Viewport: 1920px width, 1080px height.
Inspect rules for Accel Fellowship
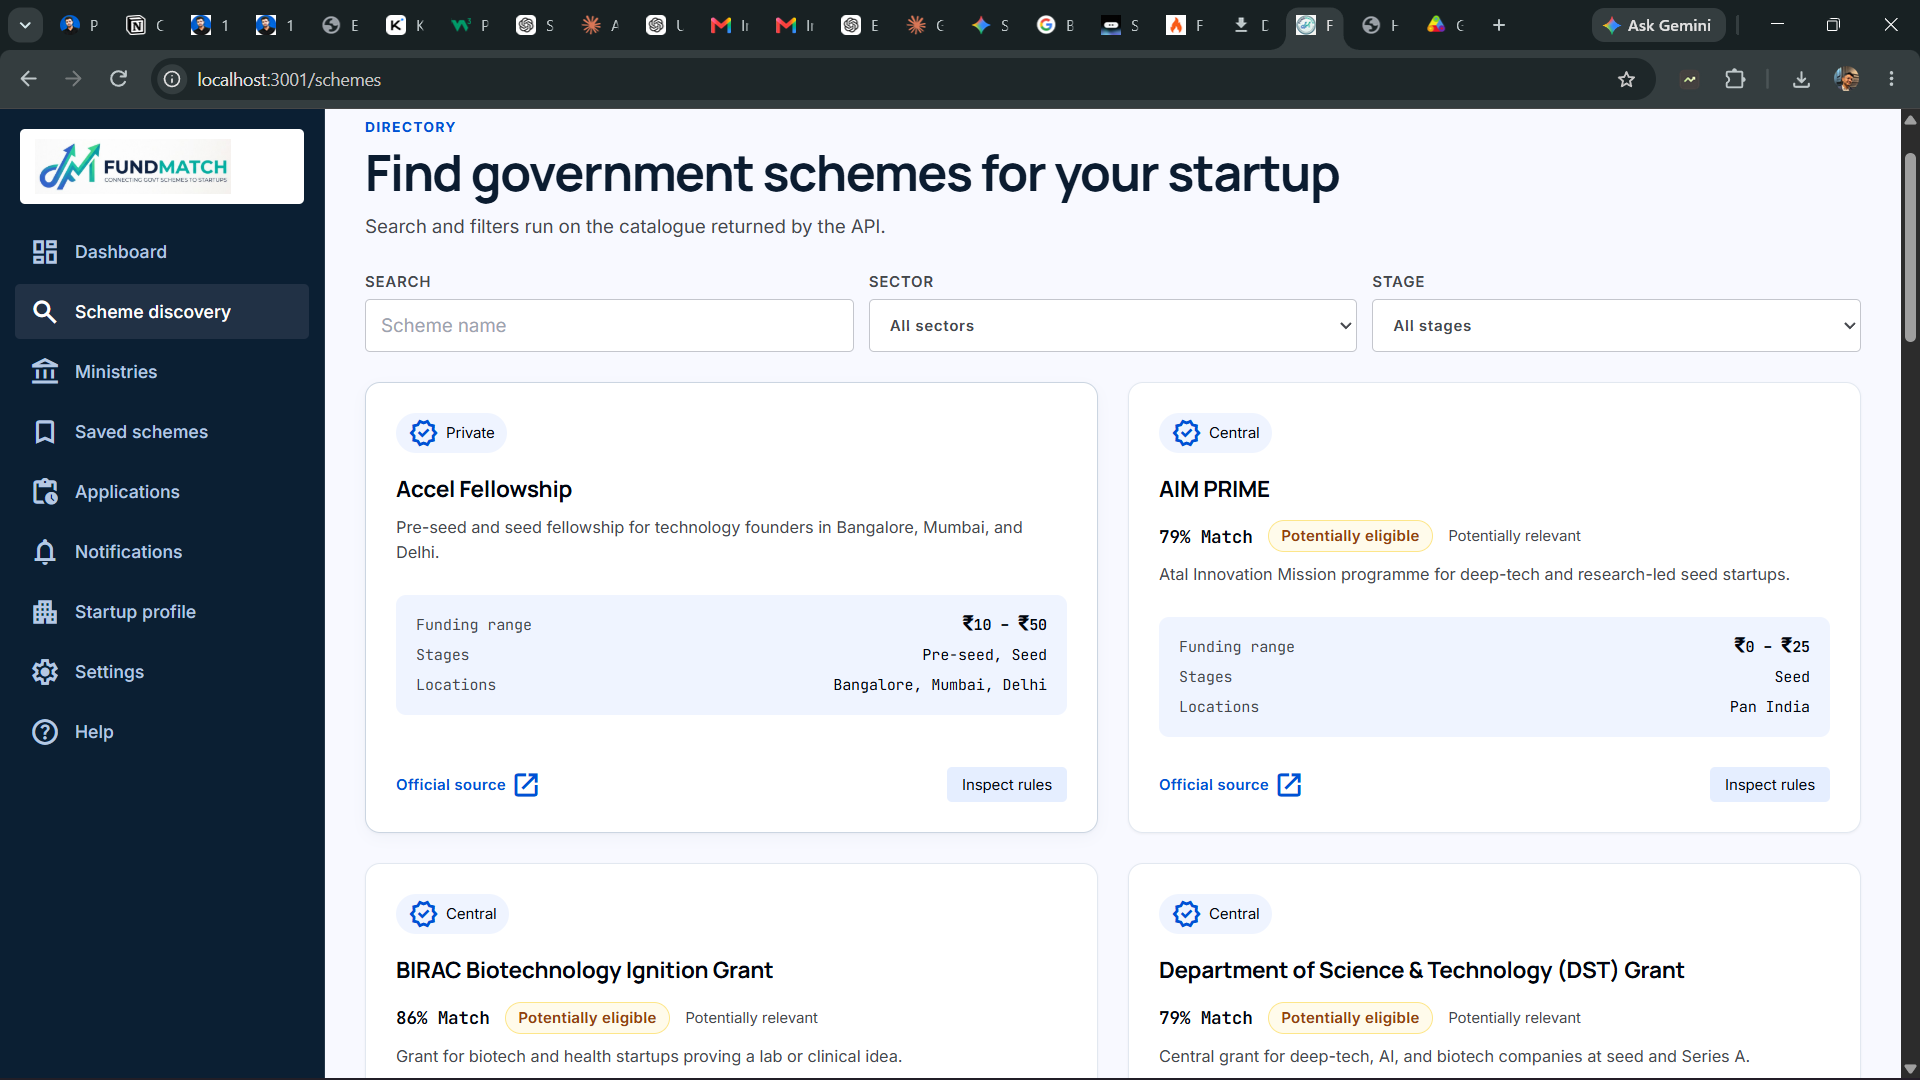[1006, 785]
